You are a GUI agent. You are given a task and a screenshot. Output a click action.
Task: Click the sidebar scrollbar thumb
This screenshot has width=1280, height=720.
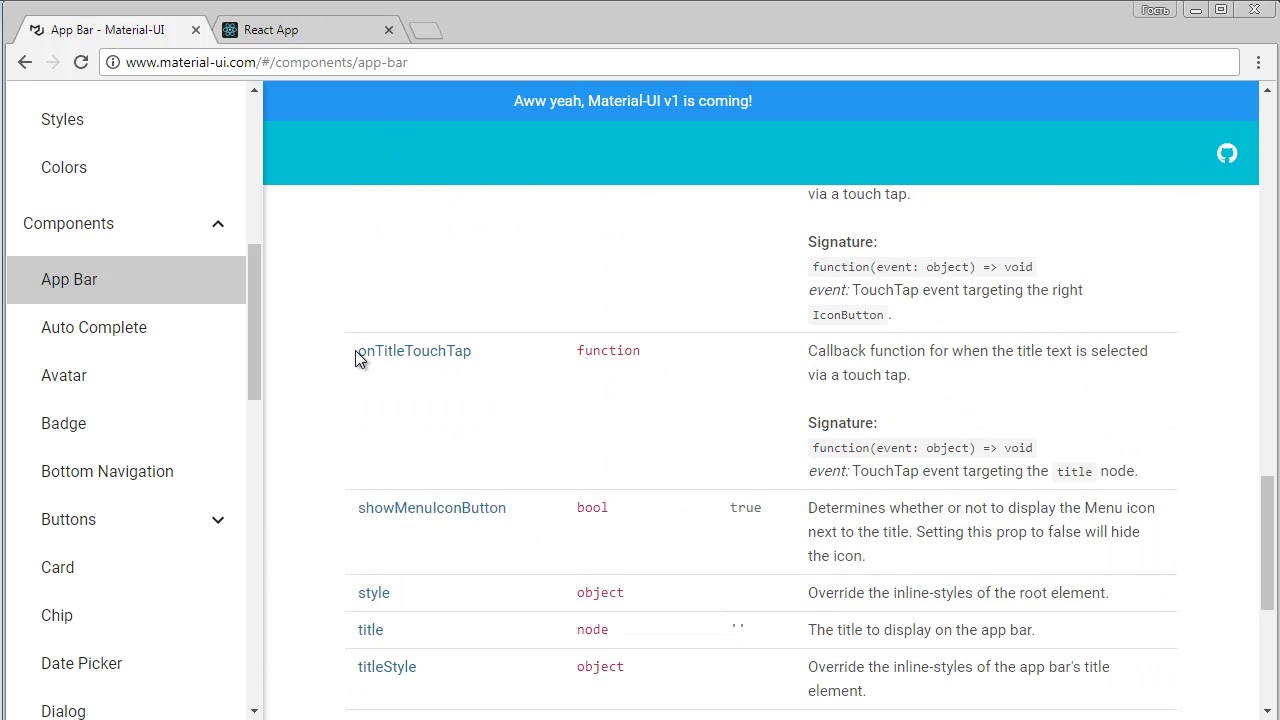point(254,322)
